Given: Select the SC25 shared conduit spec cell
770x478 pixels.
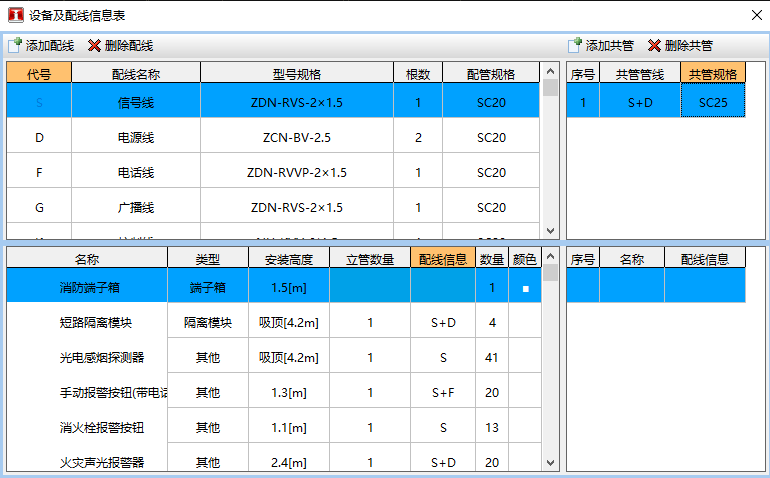Looking at the screenshot, I should point(713,102).
